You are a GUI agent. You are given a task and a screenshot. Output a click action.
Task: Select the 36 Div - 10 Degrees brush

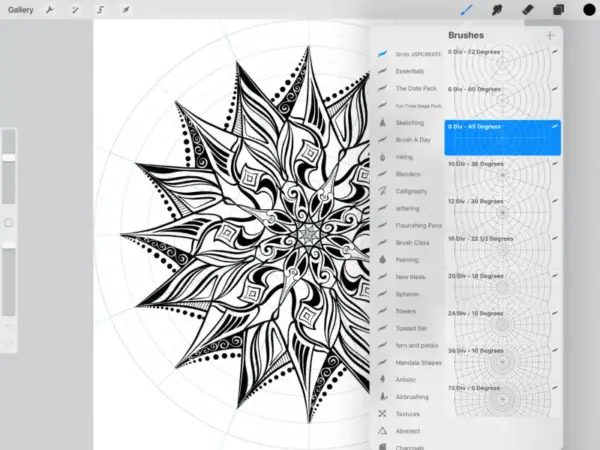click(503, 363)
